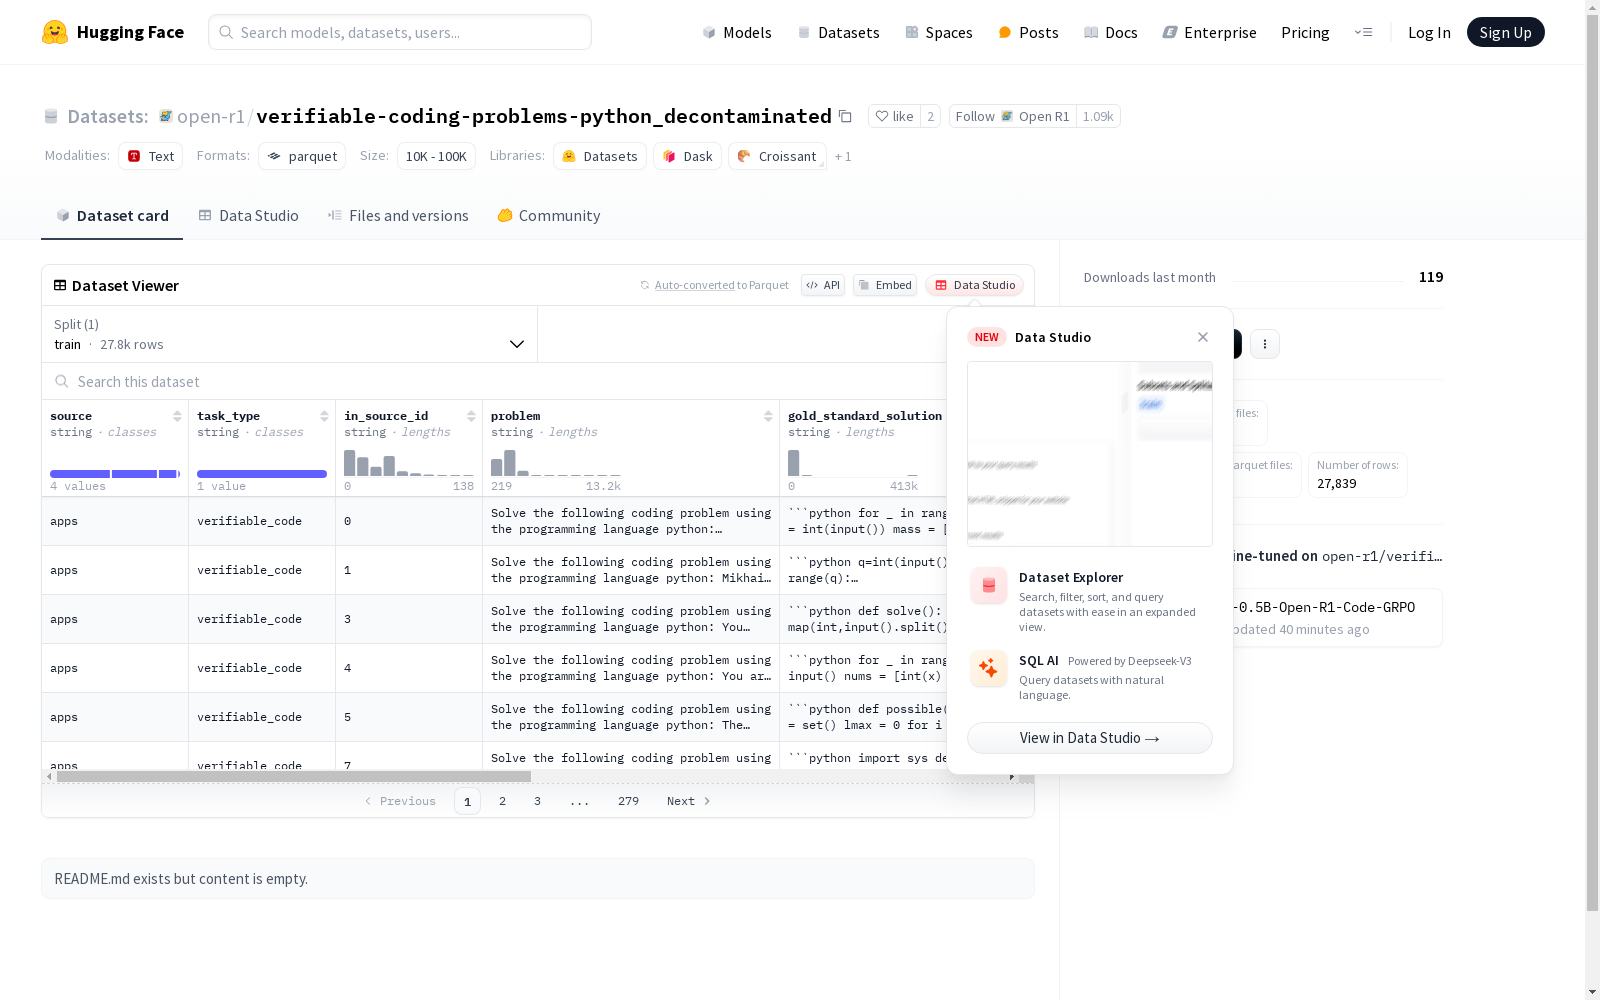Click the table's horizontal scrollbar

tap(294, 776)
